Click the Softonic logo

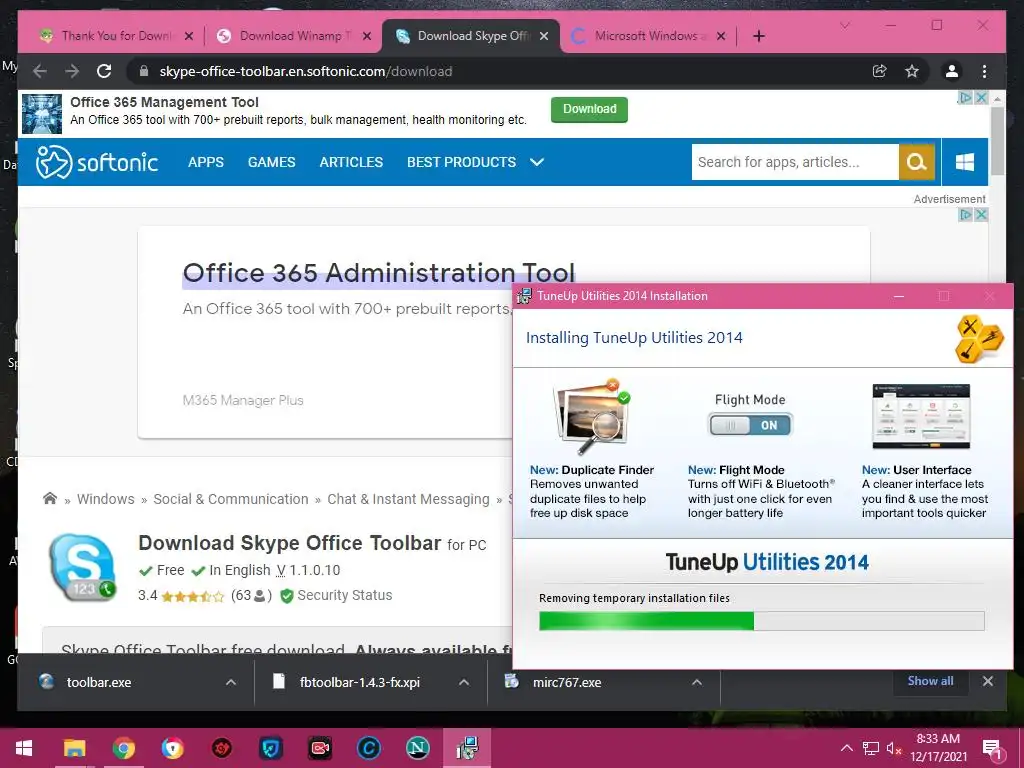(97, 162)
